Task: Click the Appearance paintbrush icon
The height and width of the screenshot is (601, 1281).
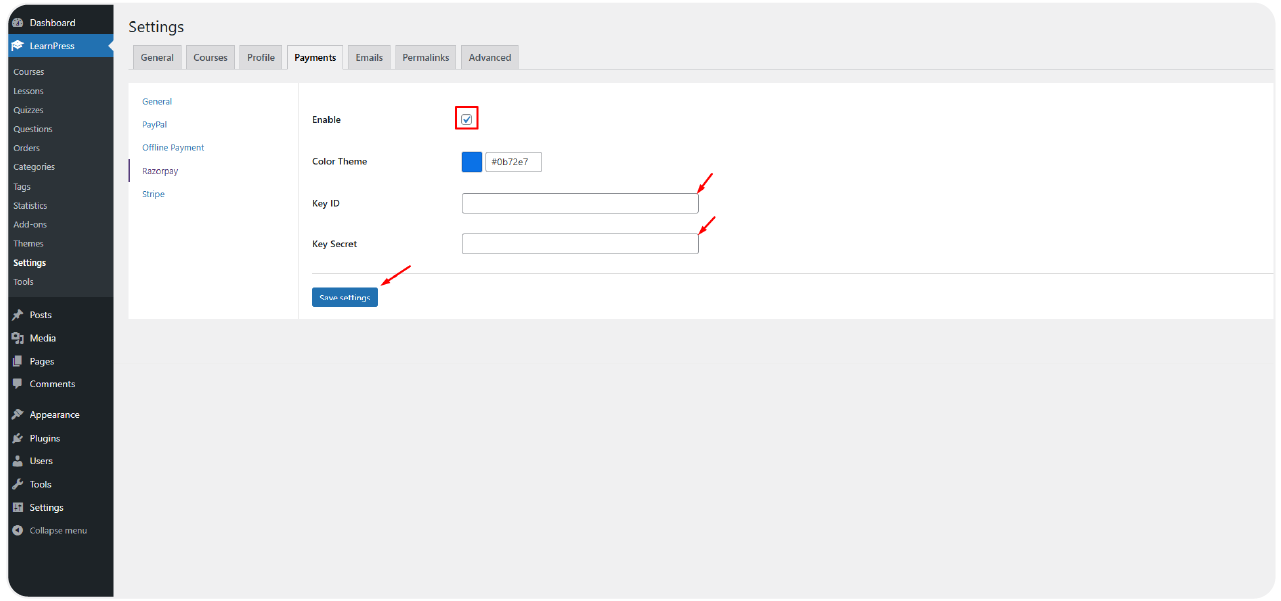Action: coord(18,415)
